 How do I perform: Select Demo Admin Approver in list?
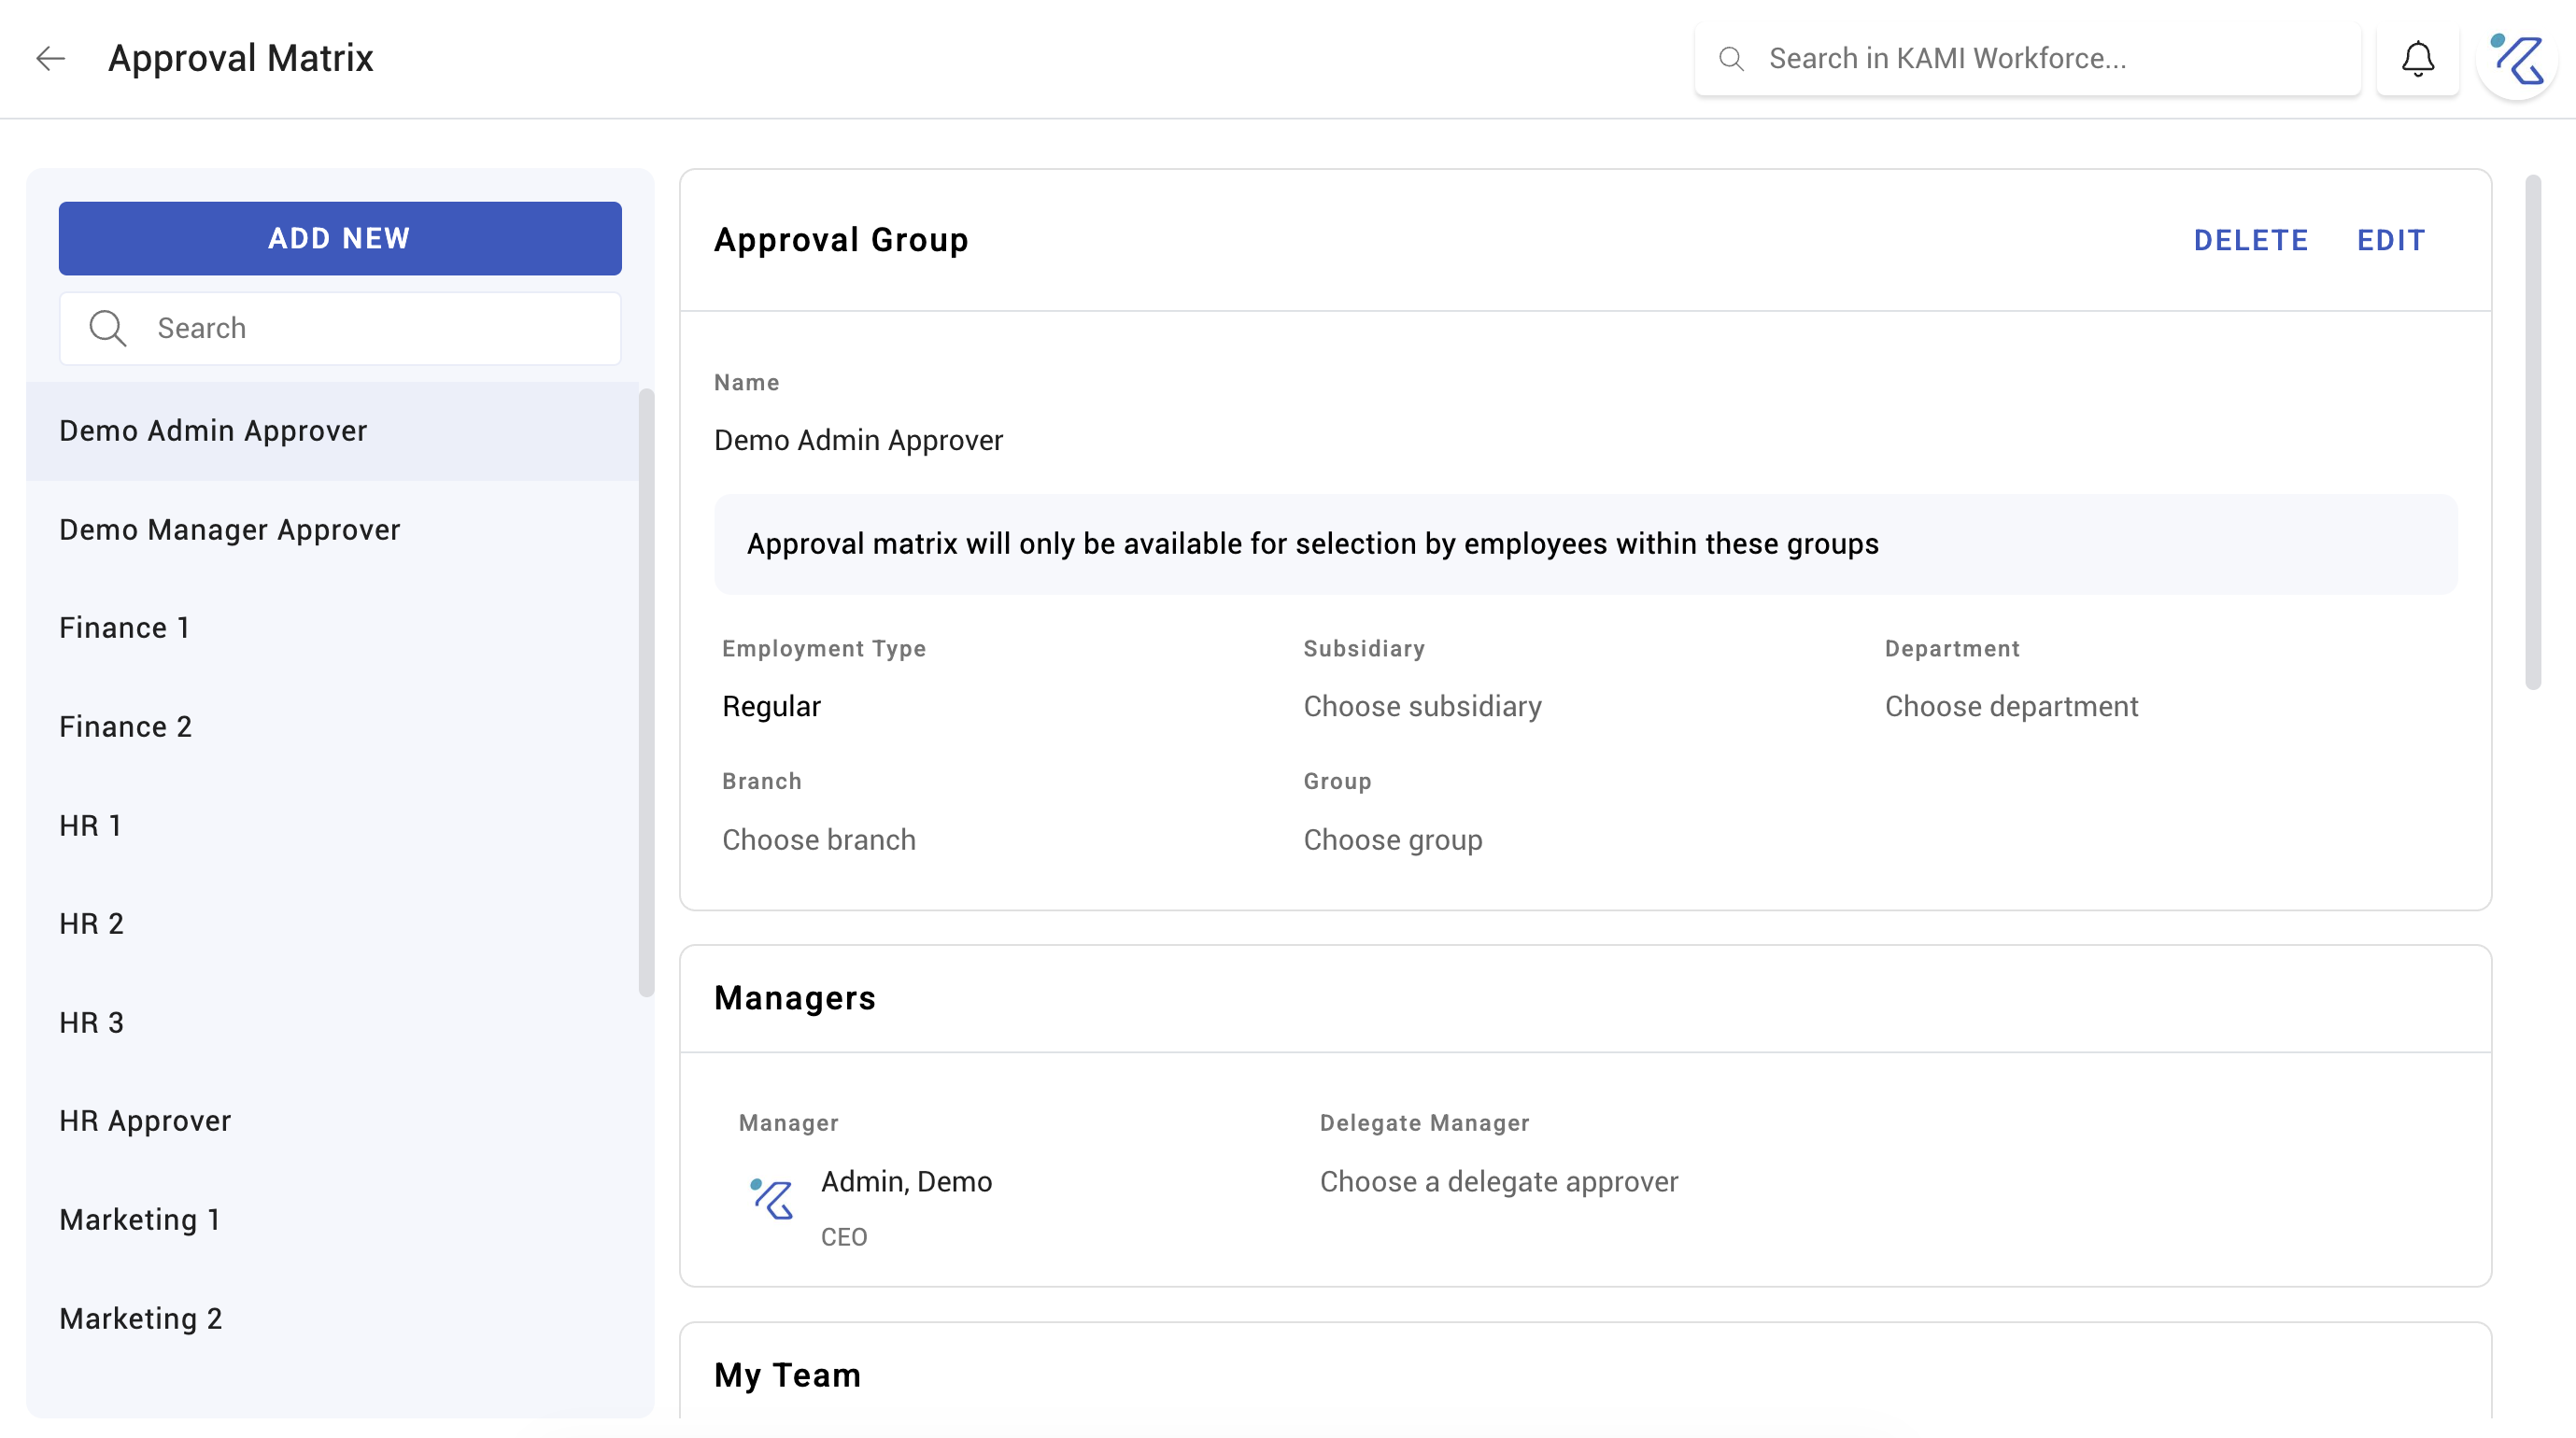[x=332, y=431]
